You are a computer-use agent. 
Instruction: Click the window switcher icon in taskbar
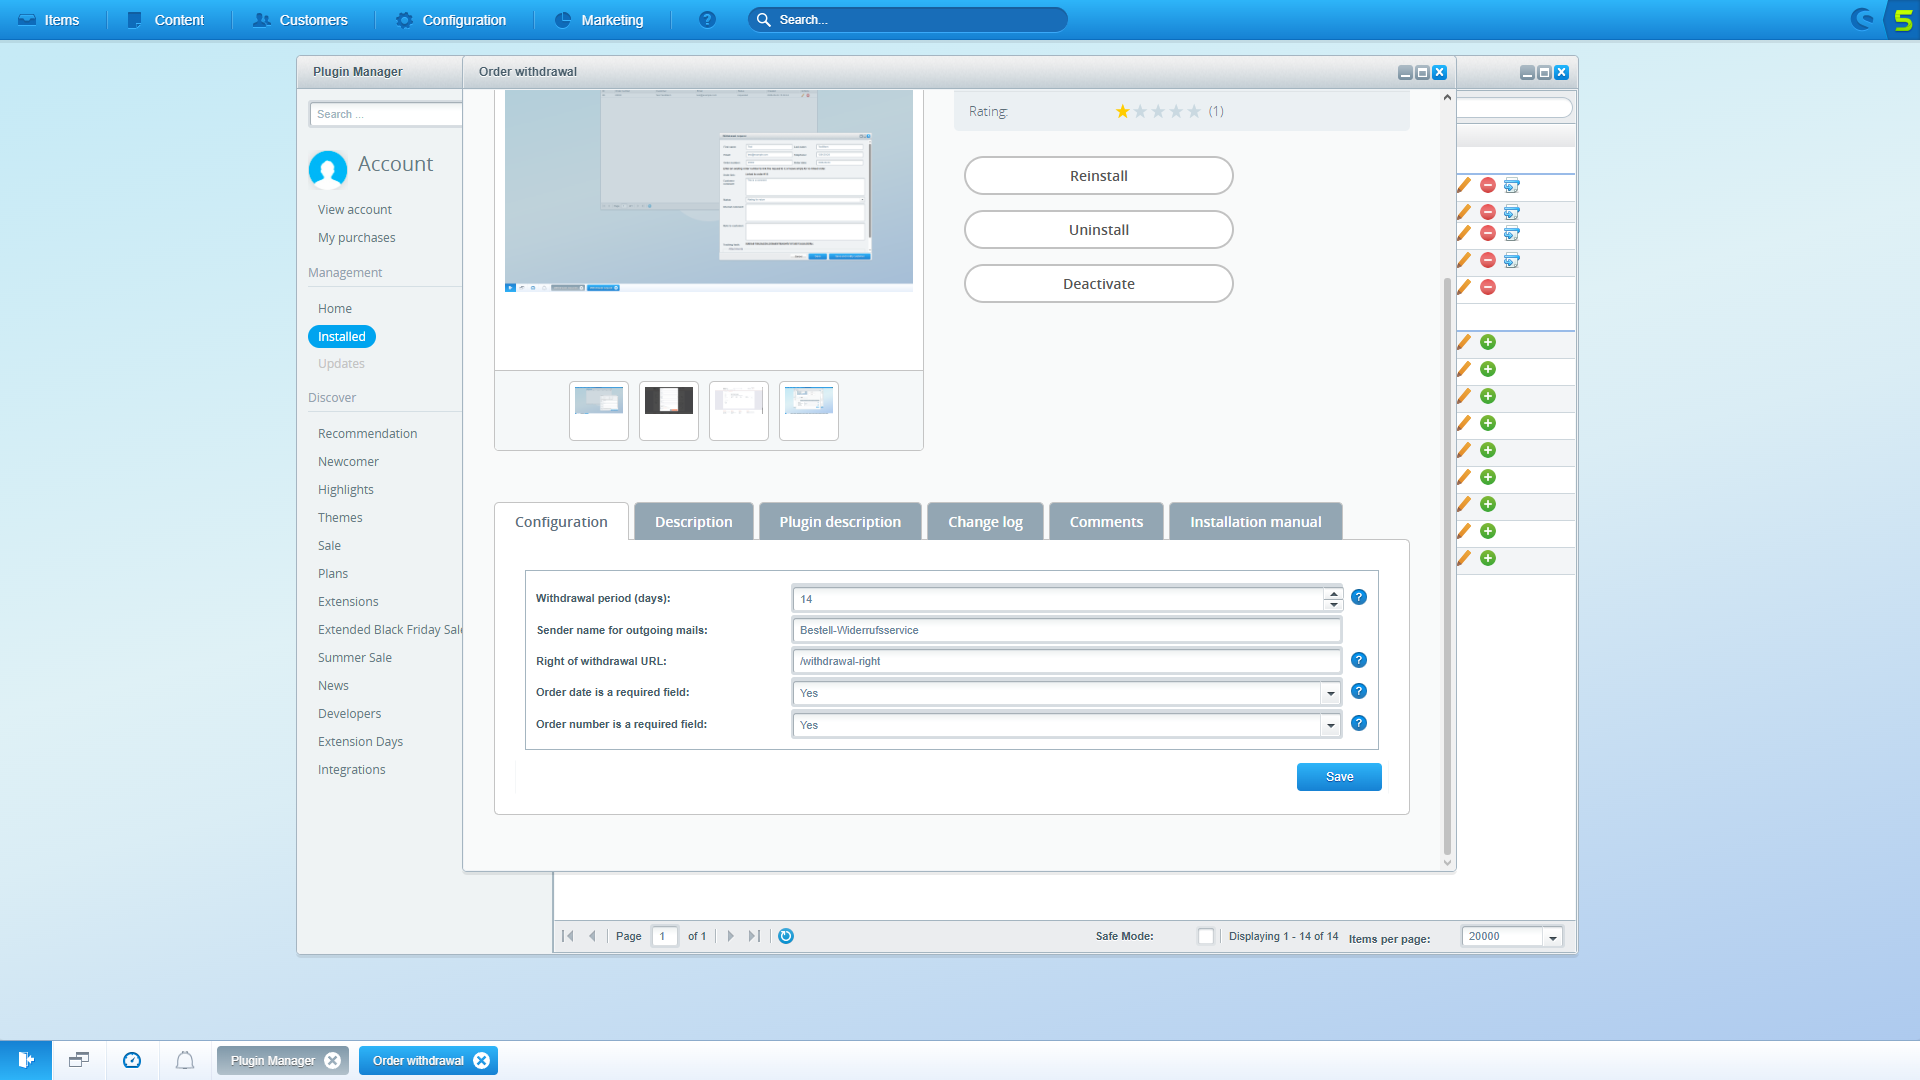pyautogui.click(x=79, y=1060)
